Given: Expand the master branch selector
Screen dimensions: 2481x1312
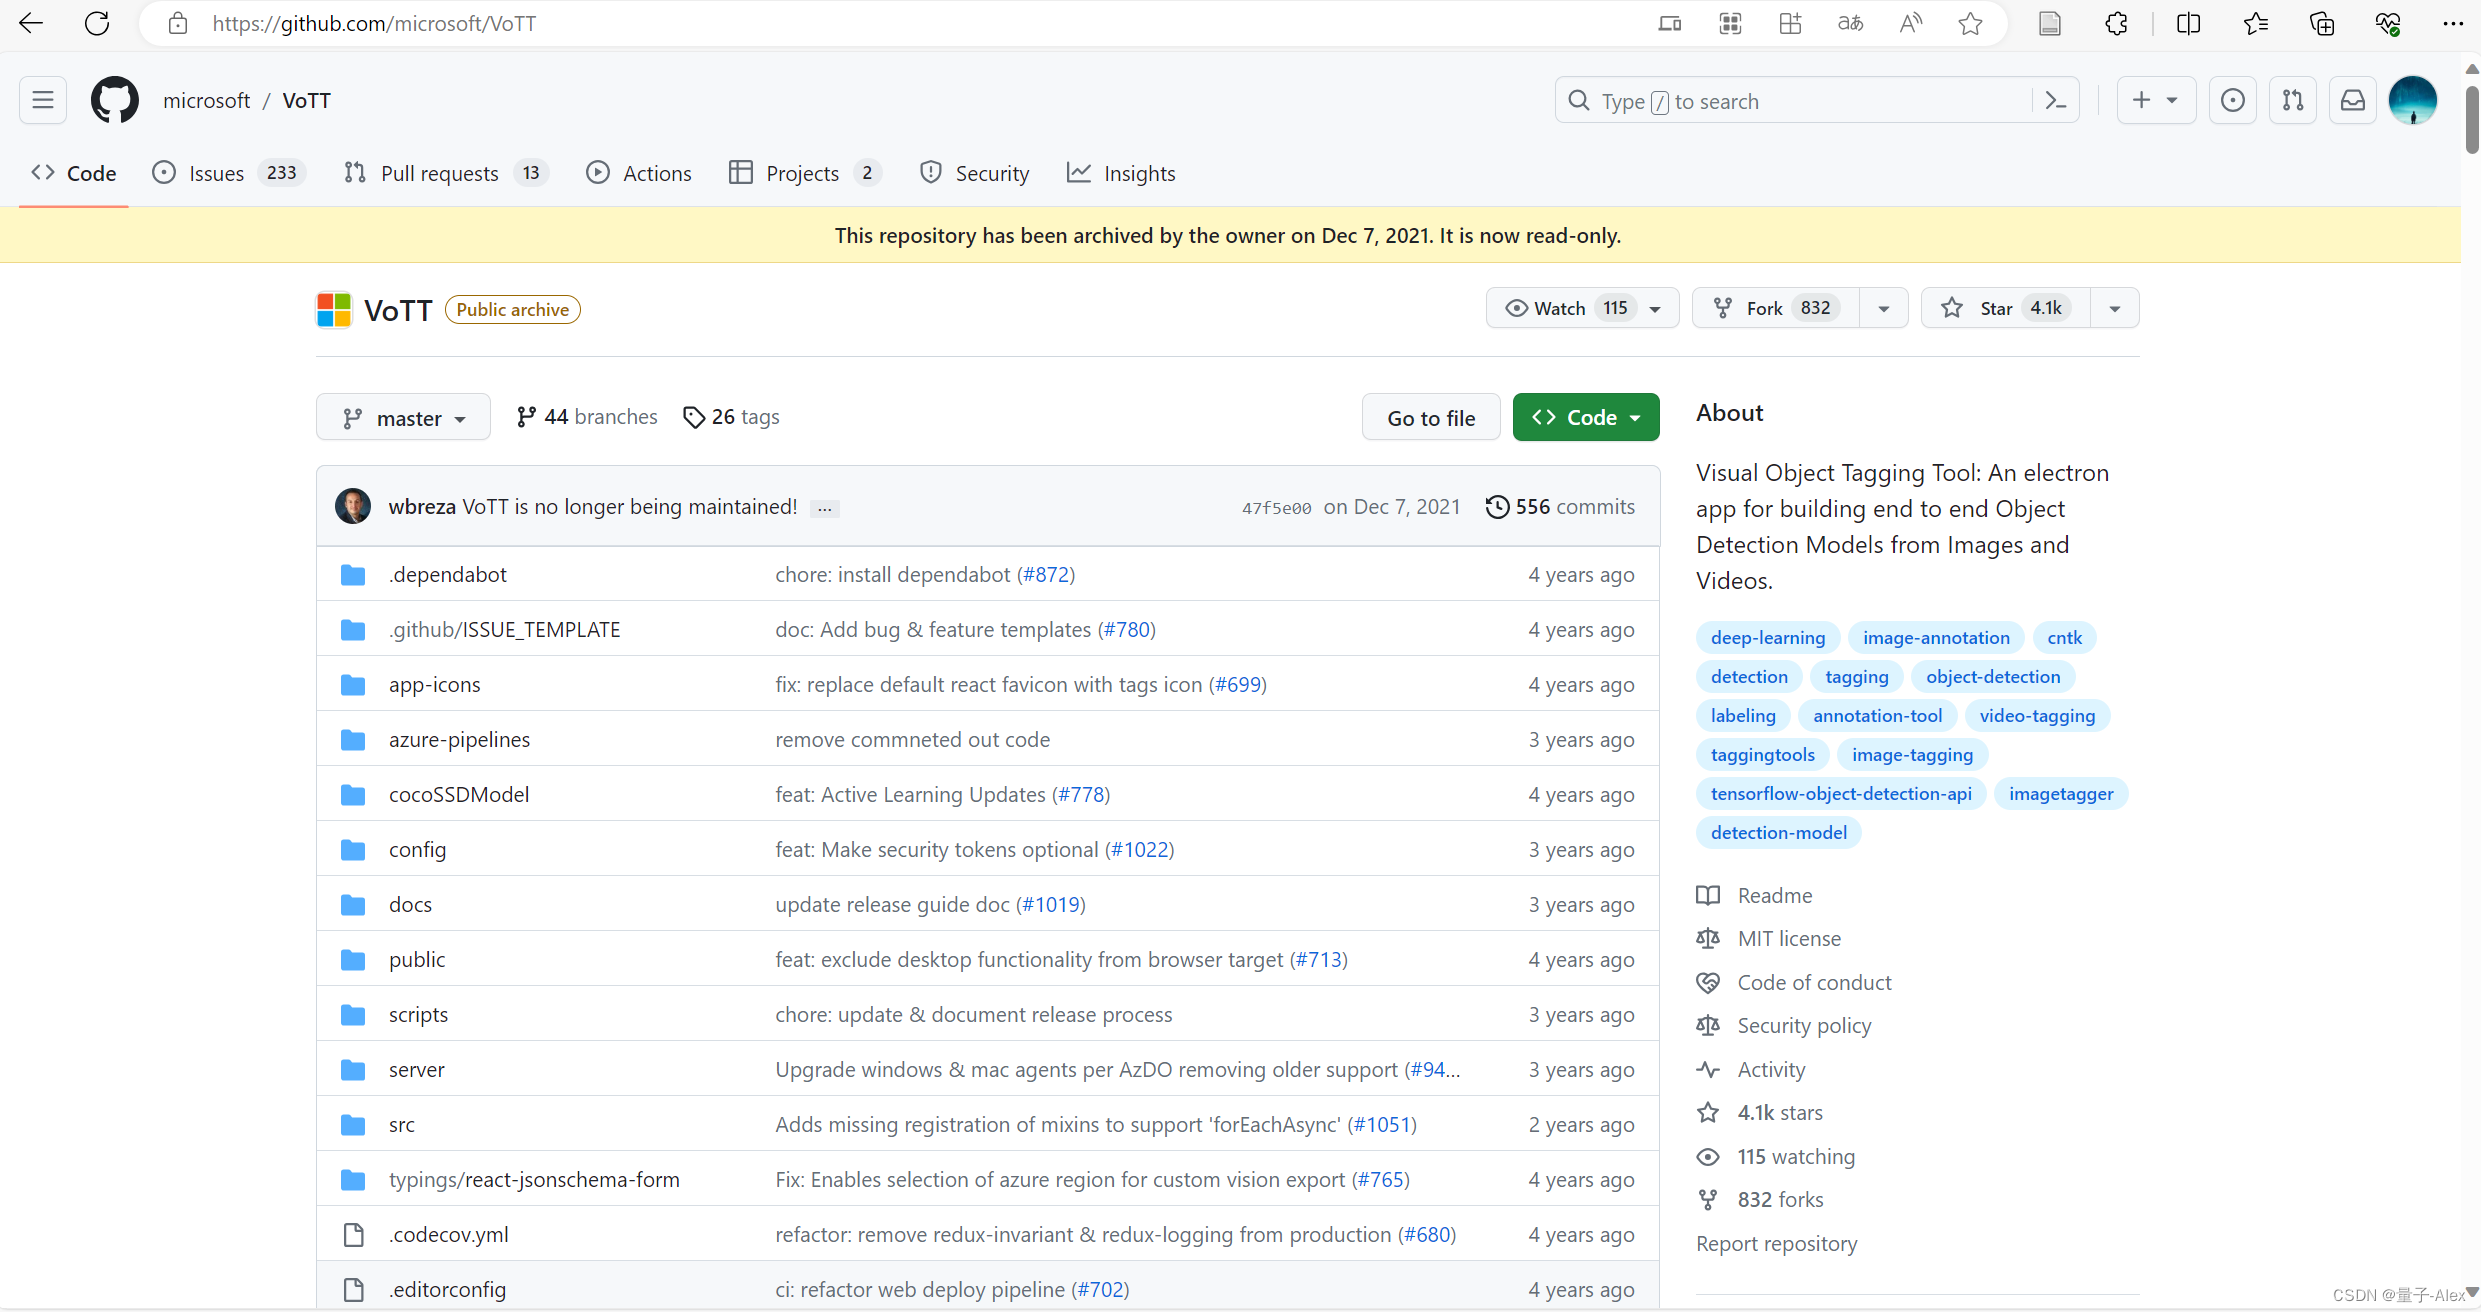Looking at the screenshot, I should 402,417.
